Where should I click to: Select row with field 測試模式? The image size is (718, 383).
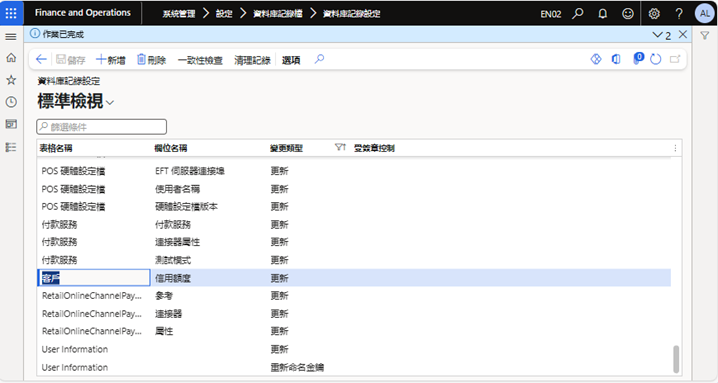pyautogui.click(x=354, y=260)
